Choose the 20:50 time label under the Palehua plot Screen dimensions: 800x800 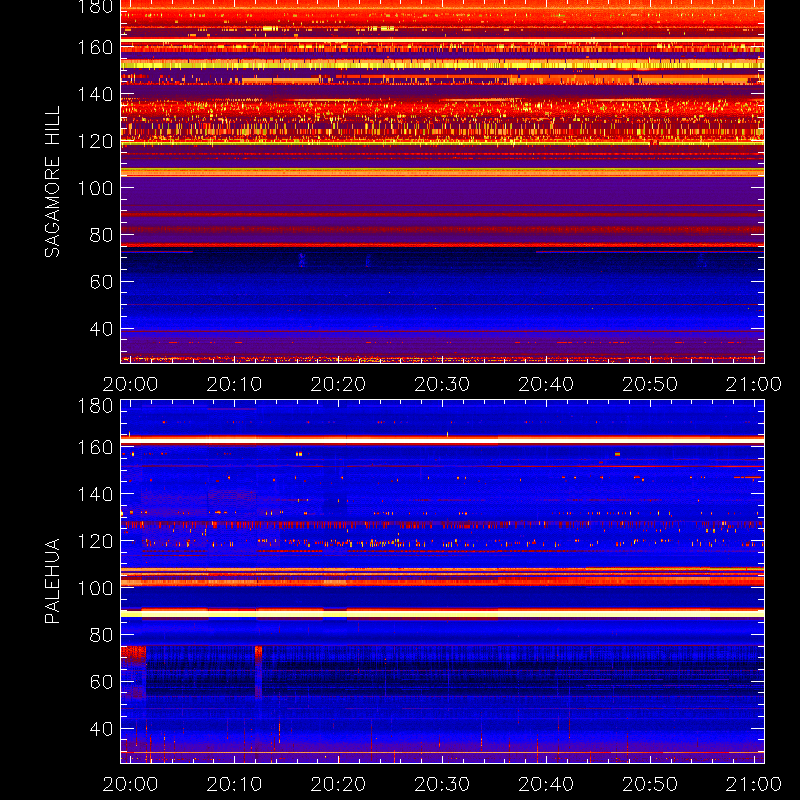[x=650, y=784]
